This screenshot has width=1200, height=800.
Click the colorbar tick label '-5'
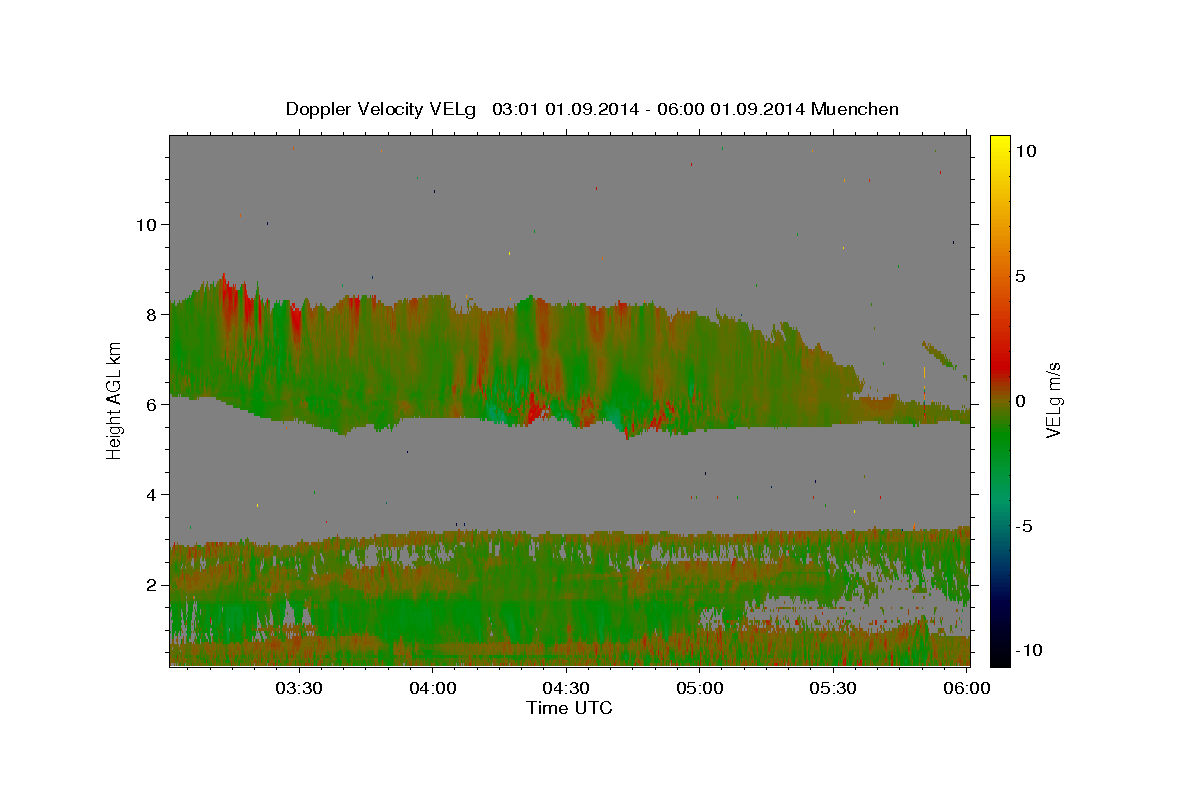1024,525
